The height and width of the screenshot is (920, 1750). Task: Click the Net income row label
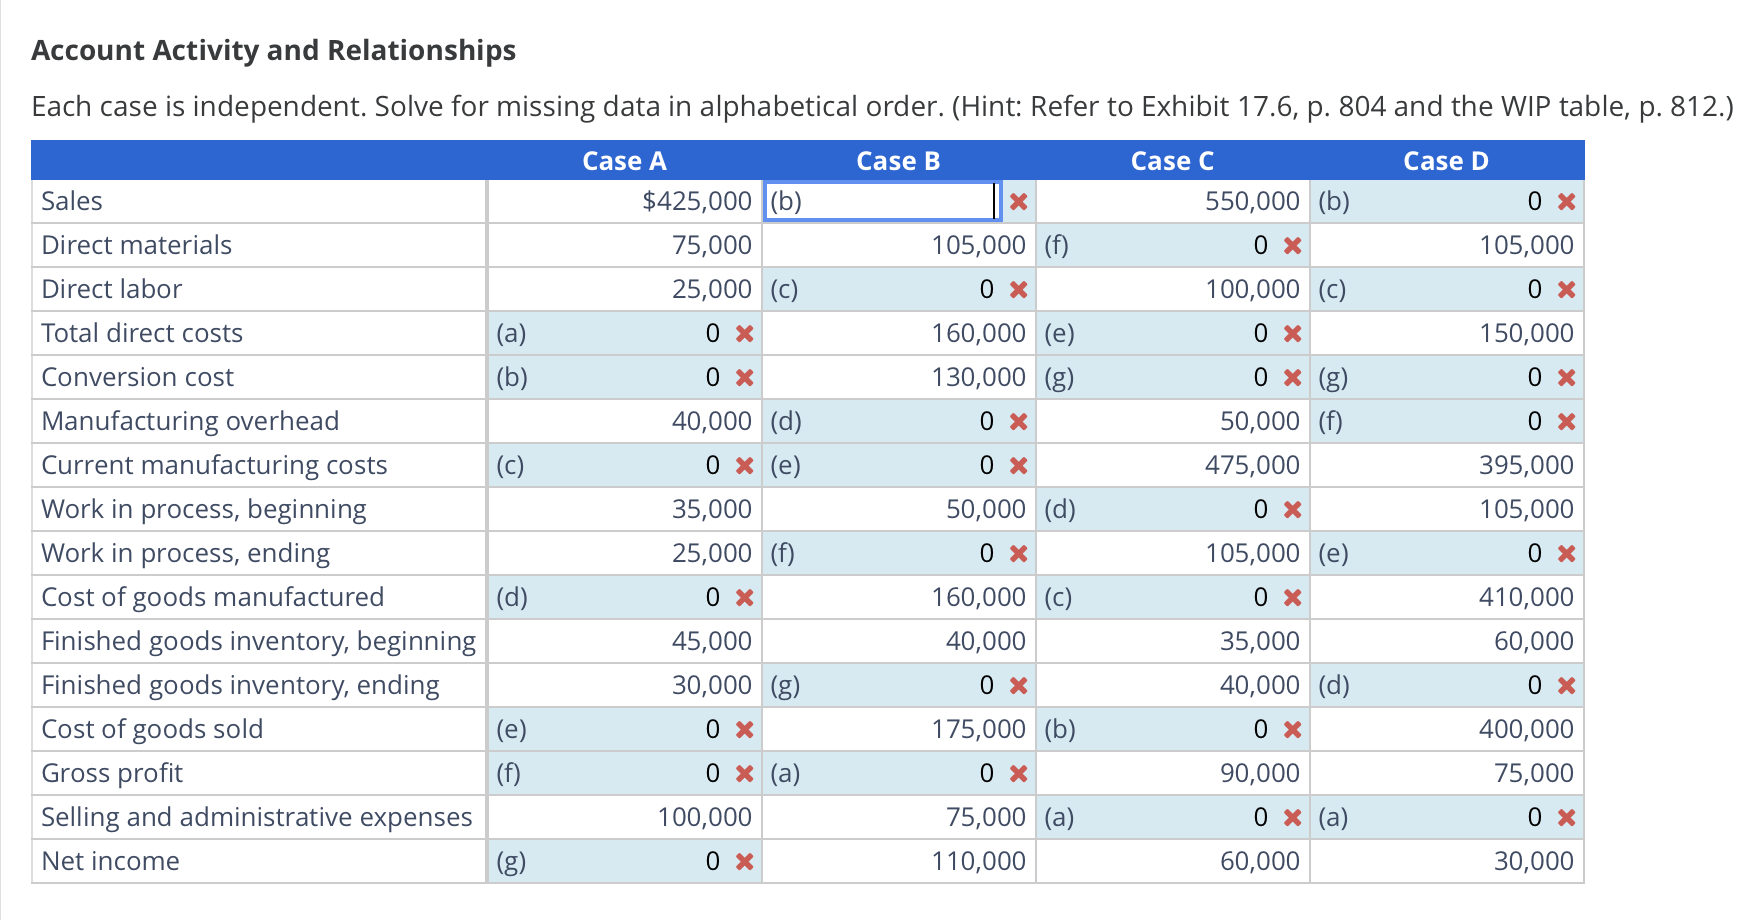click(110, 861)
